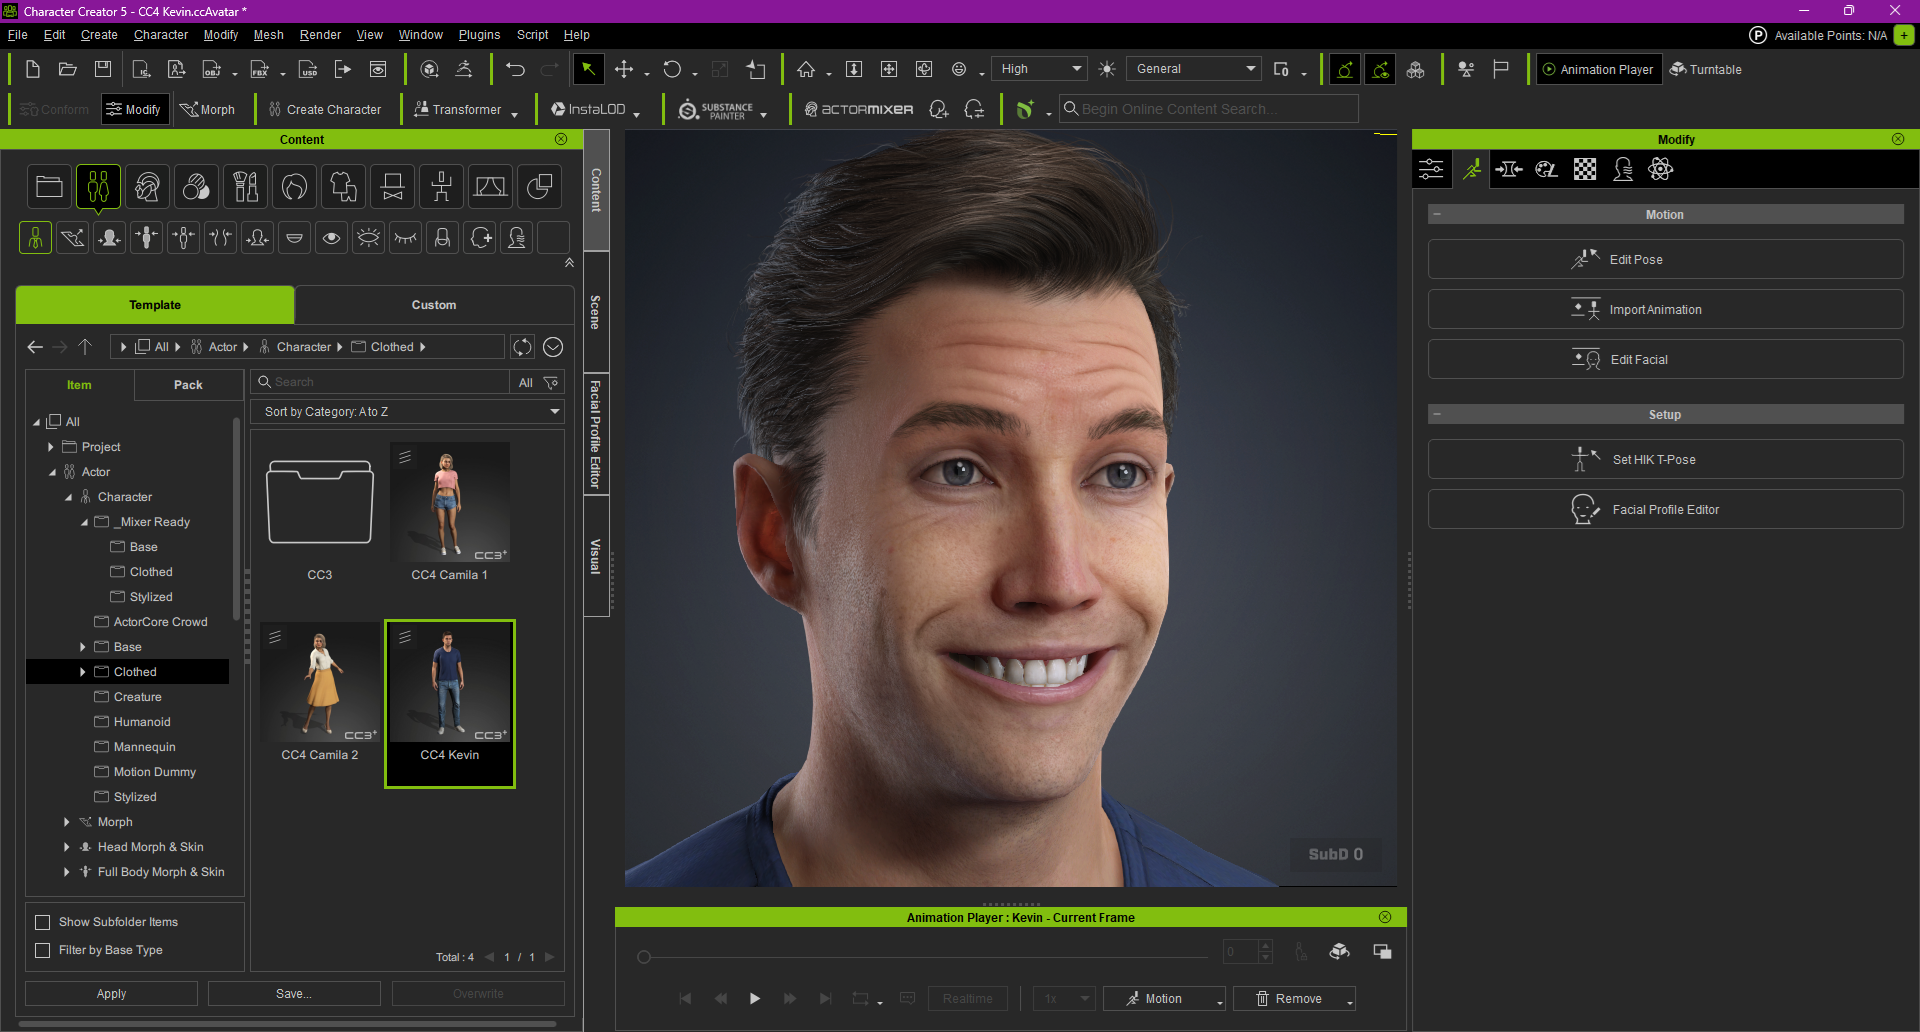Click the ActorMixer toolbar icon
Screen dimensions: 1920x1032
click(858, 109)
